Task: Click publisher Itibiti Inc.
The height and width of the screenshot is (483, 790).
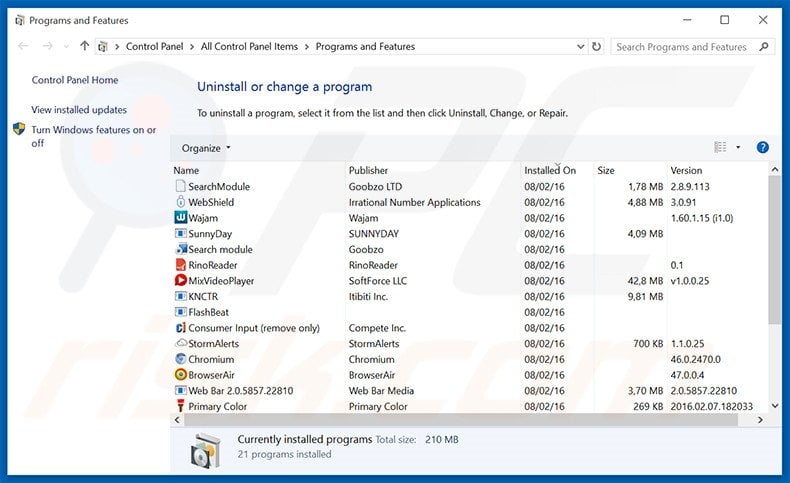Action: [368, 296]
